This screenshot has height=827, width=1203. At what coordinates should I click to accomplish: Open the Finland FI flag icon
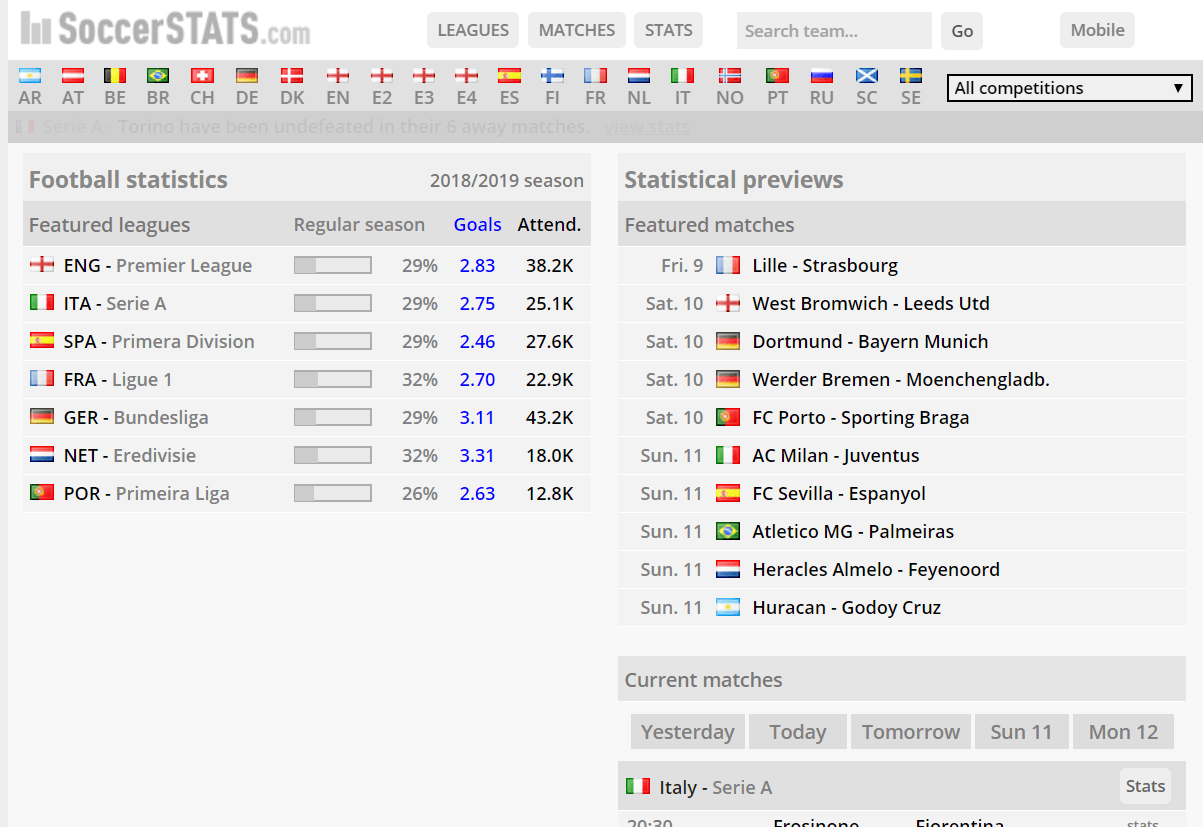(552, 75)
